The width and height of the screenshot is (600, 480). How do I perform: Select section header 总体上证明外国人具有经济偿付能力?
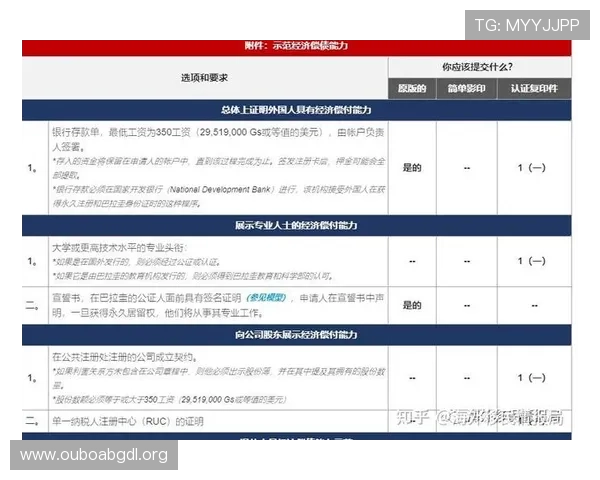click(297, 110)
